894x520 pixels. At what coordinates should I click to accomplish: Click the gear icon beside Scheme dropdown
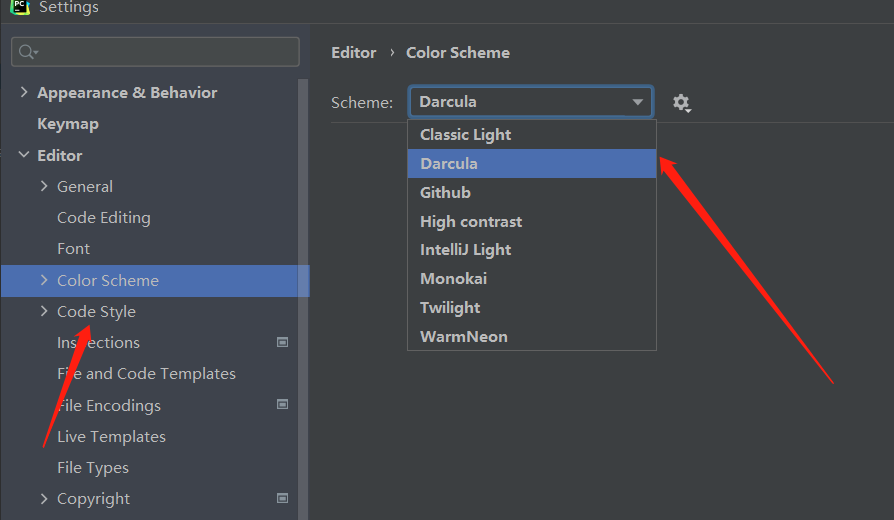pos(682,102)
